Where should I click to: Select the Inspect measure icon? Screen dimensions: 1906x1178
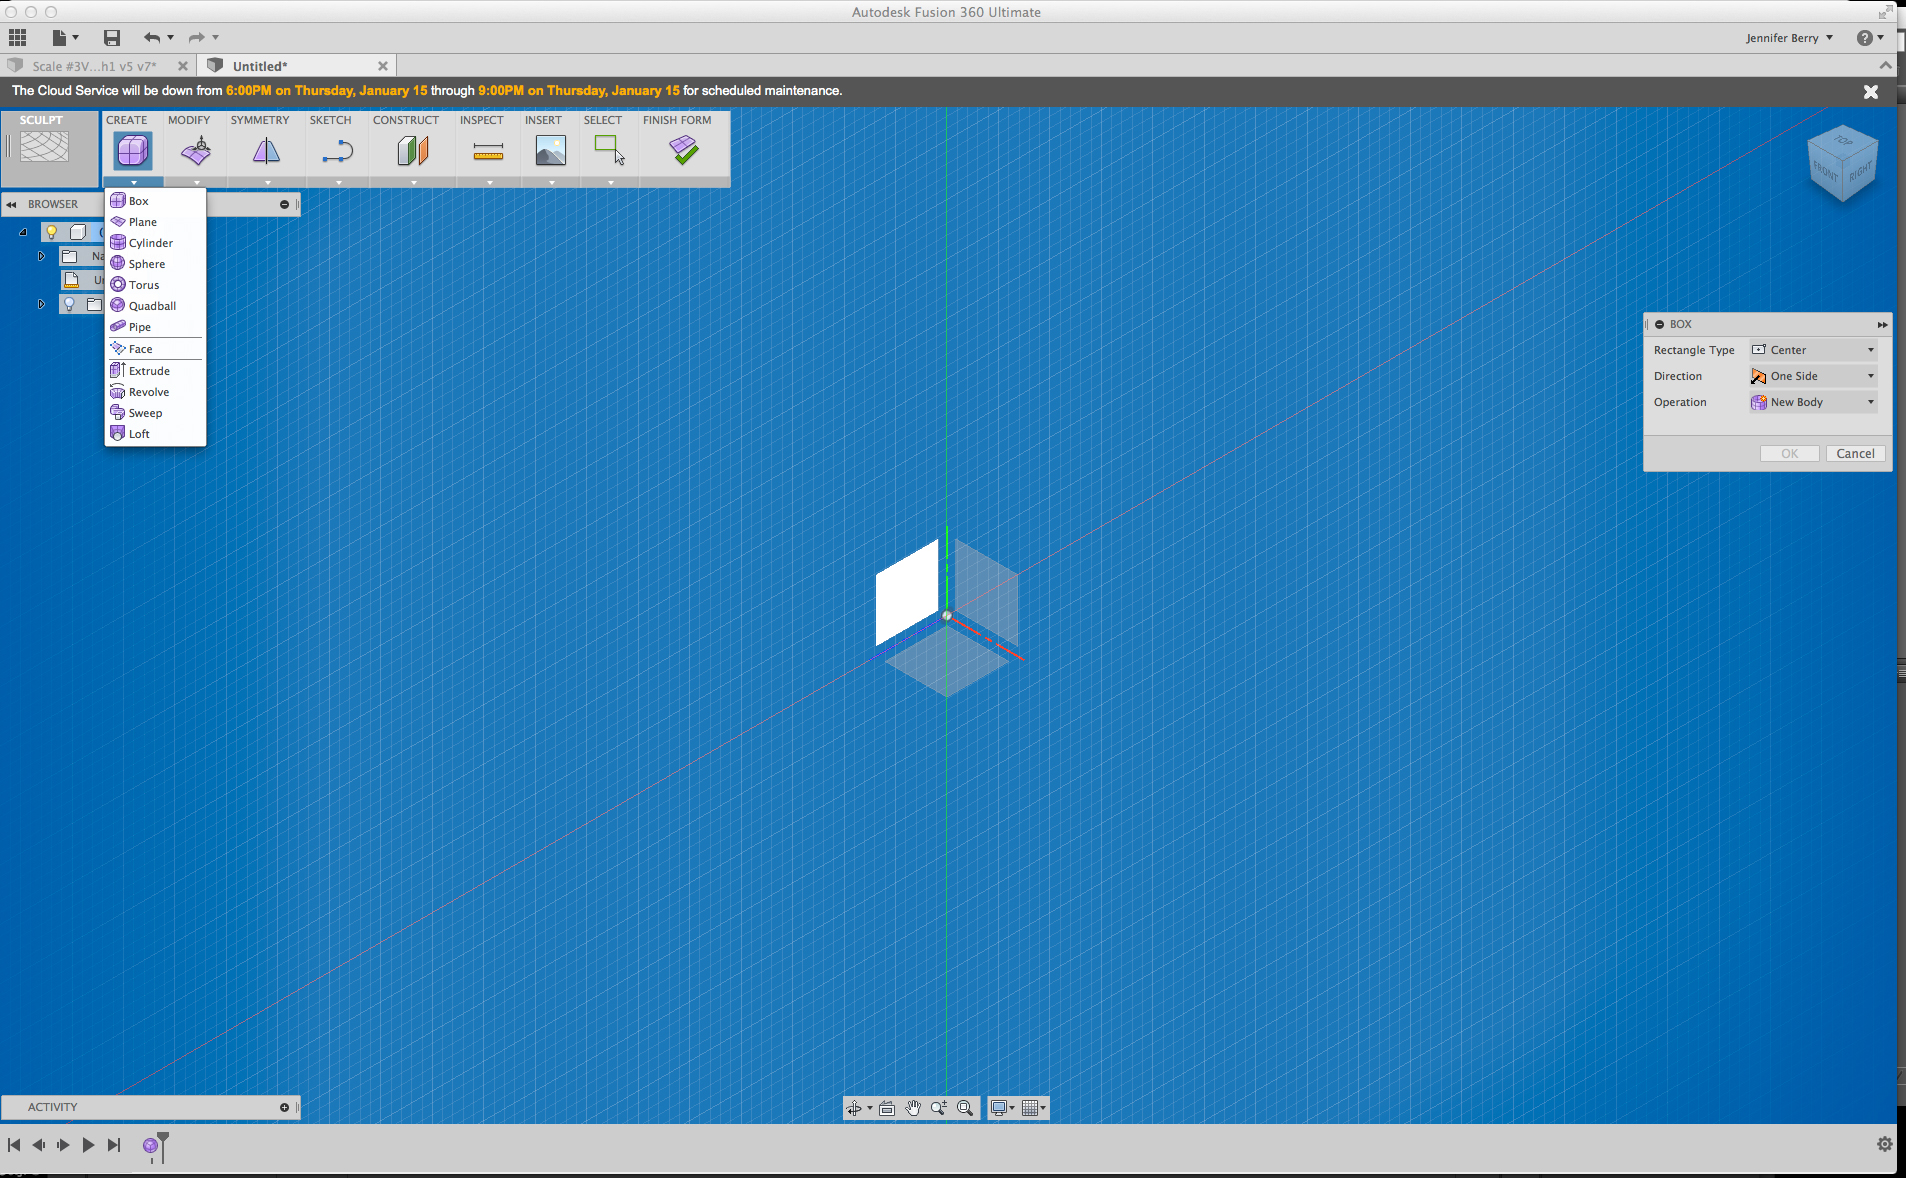(x=488, y=151)
